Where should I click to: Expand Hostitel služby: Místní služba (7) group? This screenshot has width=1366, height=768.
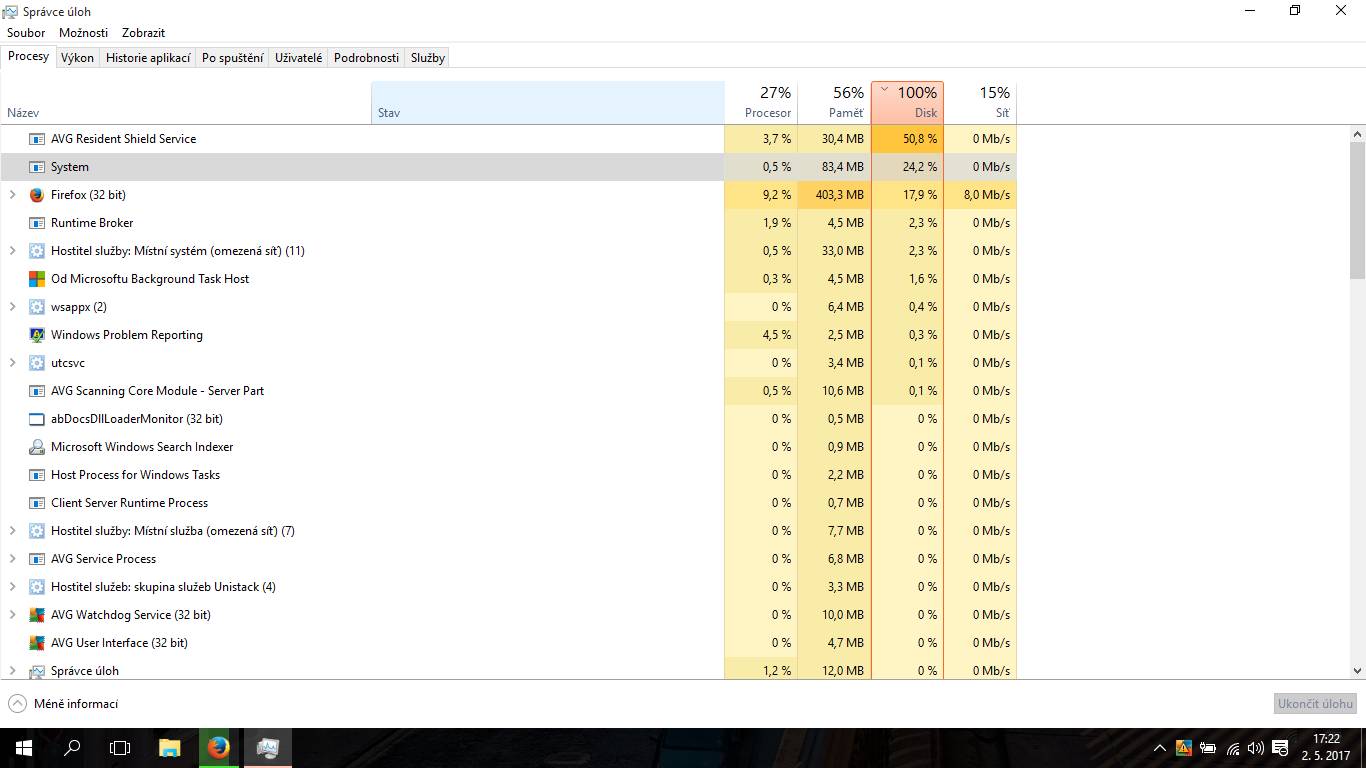(x=12, y=531)
